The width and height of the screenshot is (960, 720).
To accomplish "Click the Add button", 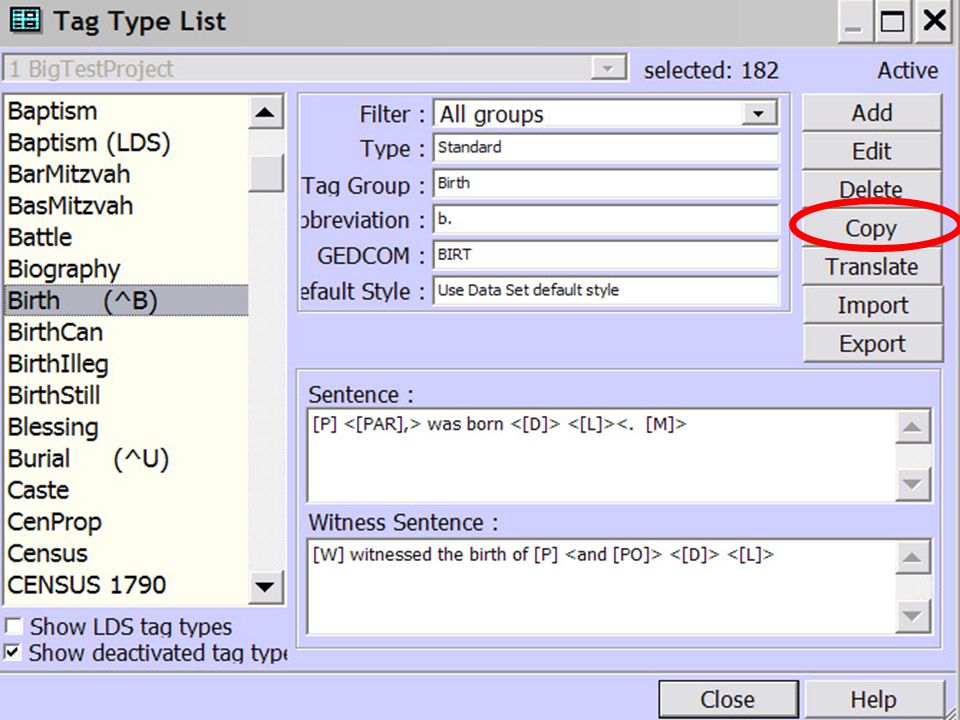I will [x=871, y=113].
